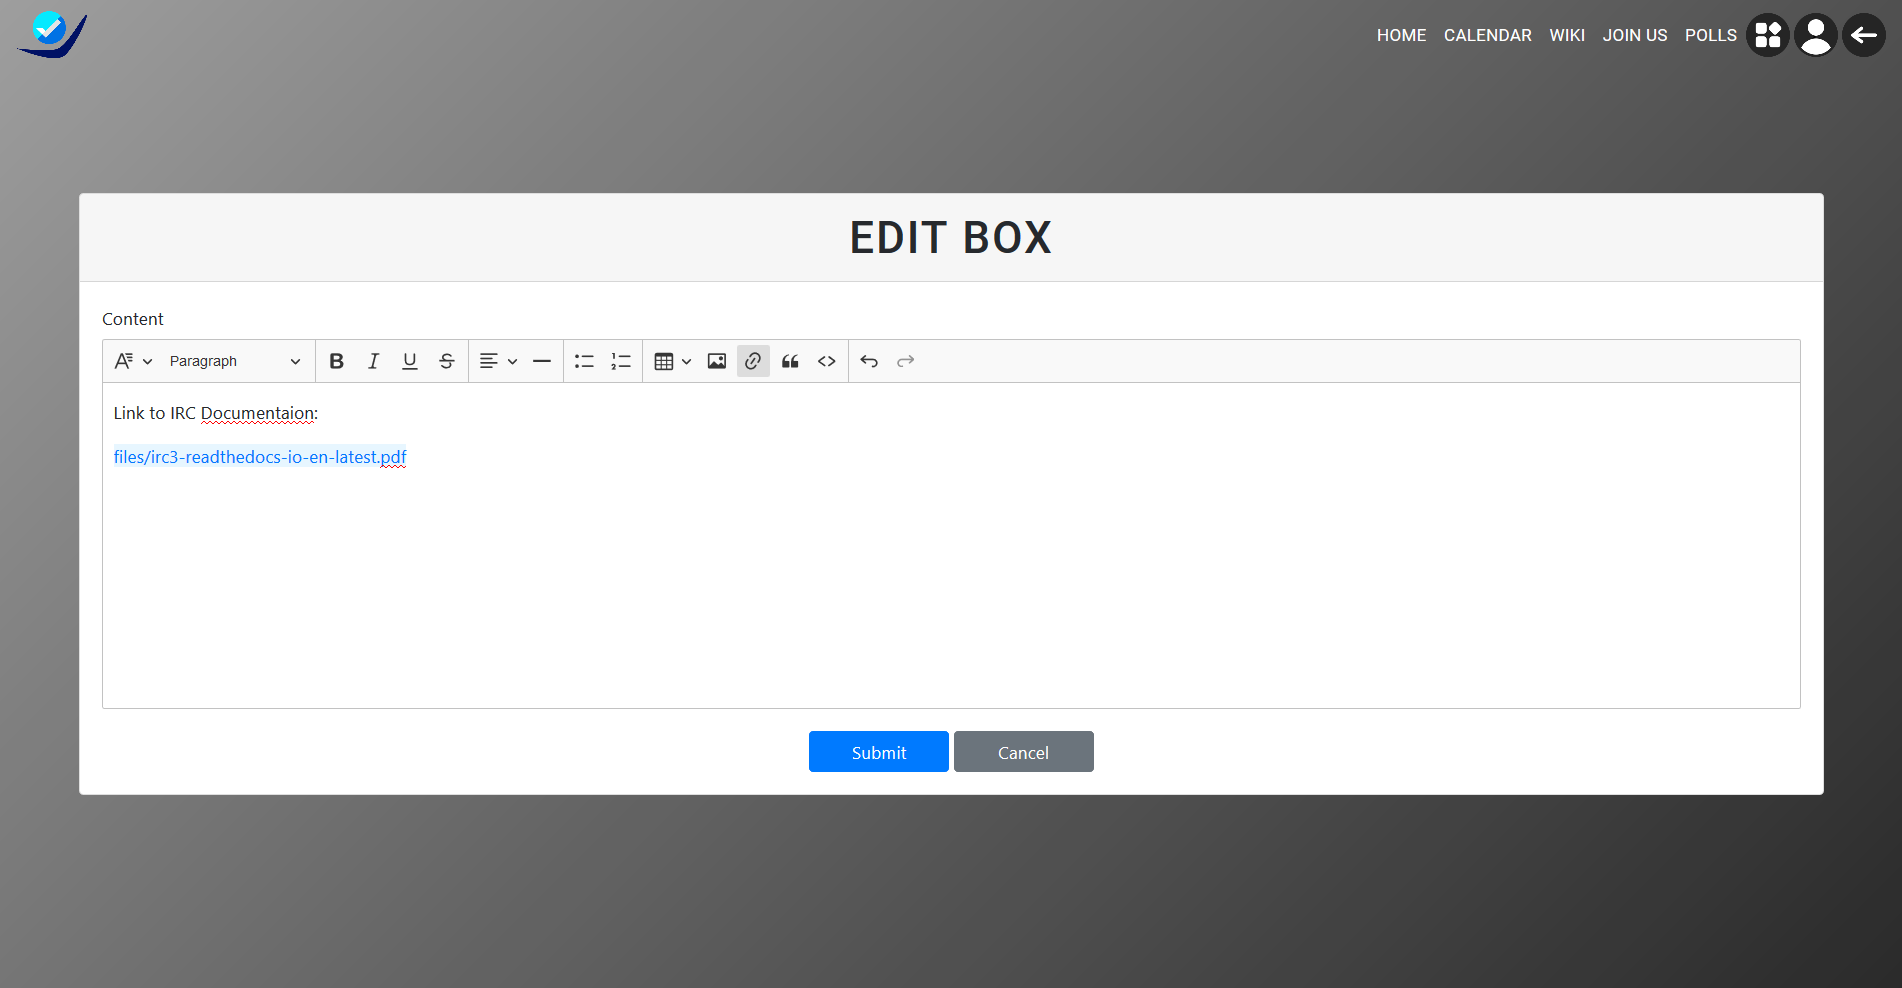Click the Content field label
The width and height of the screenshot is (1902, 988).
tap(133, 319)
